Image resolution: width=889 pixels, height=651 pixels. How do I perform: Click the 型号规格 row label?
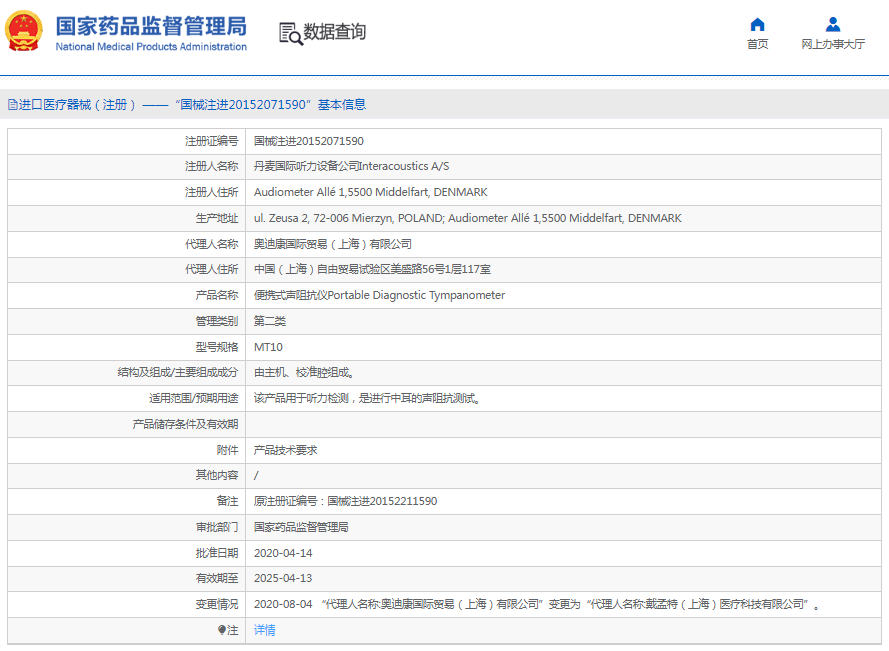[x=217, y=347]
